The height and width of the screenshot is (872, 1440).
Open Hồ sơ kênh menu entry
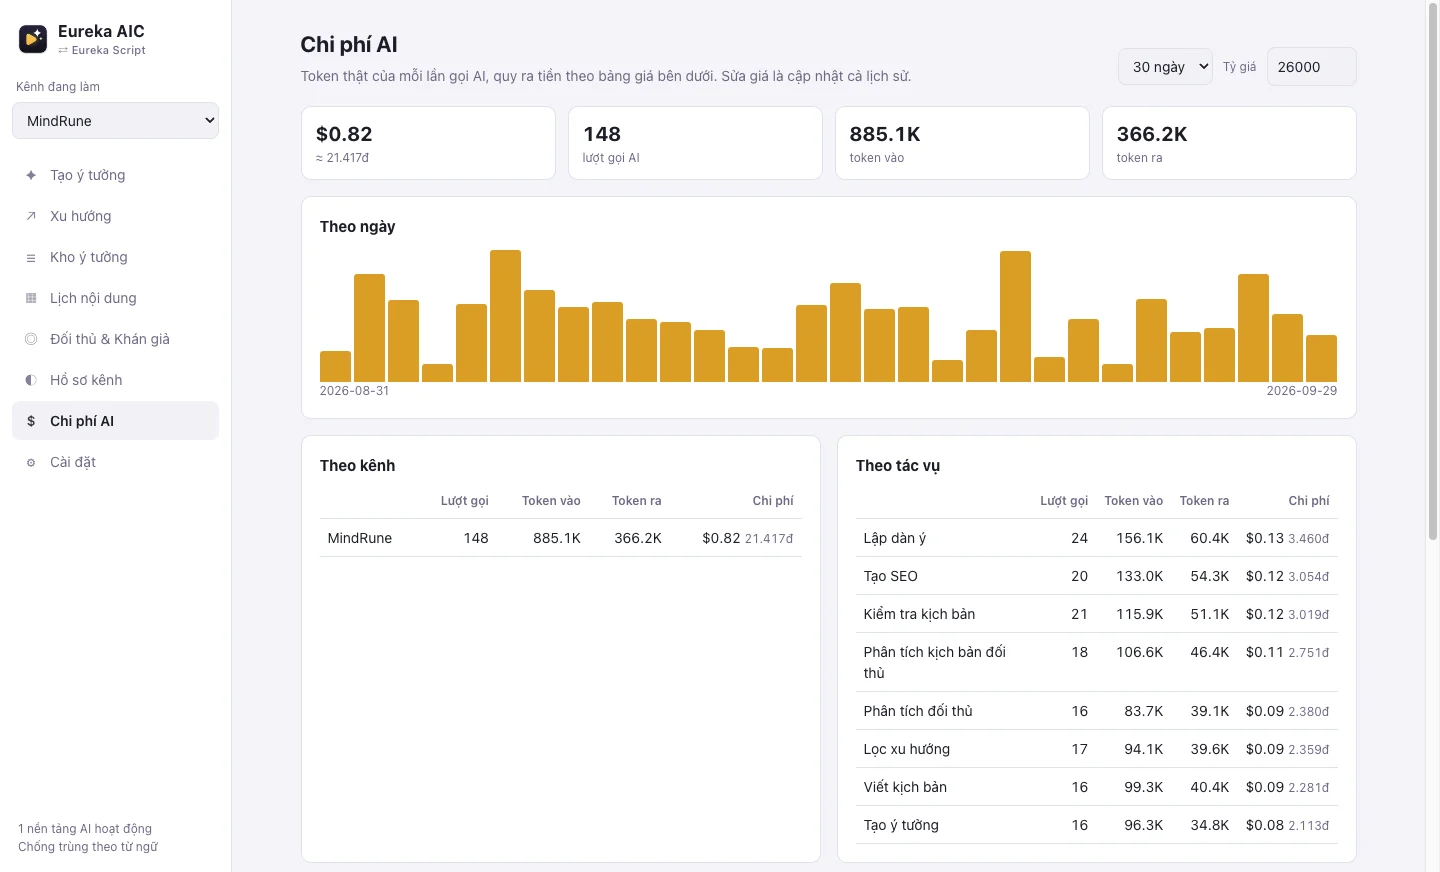click(115, 380)
